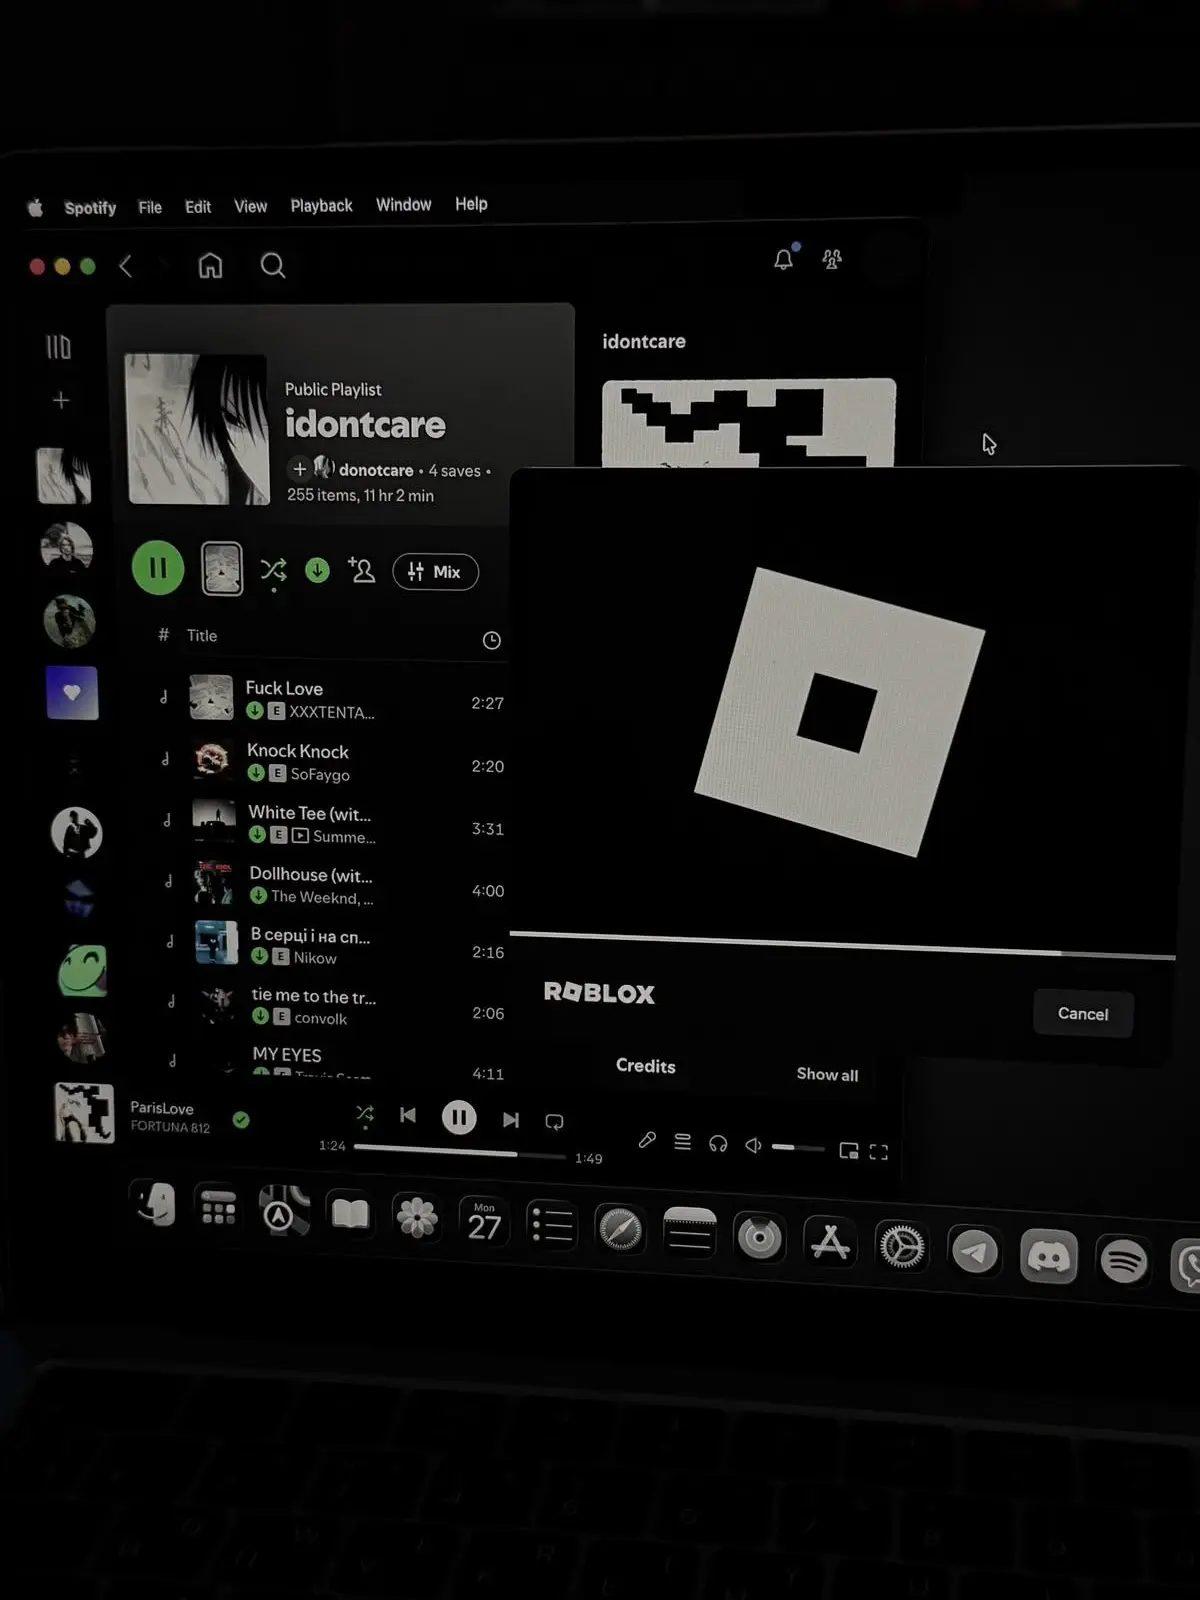Toggle the playlist download button
Image resolution: width=1200 pixels, height=1600 pixels.
coord(317,570)
